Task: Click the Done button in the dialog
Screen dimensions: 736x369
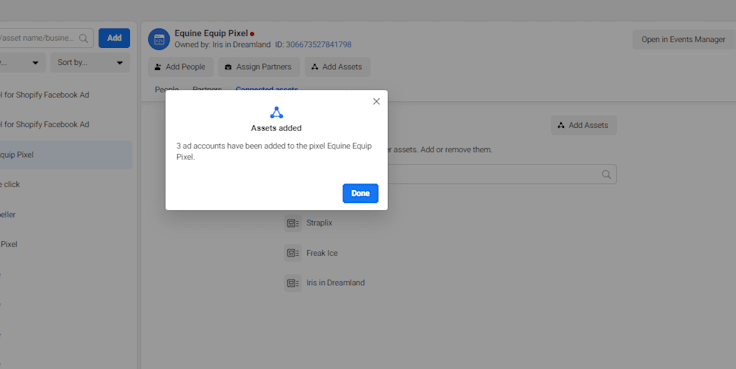Action: [360, 193]
